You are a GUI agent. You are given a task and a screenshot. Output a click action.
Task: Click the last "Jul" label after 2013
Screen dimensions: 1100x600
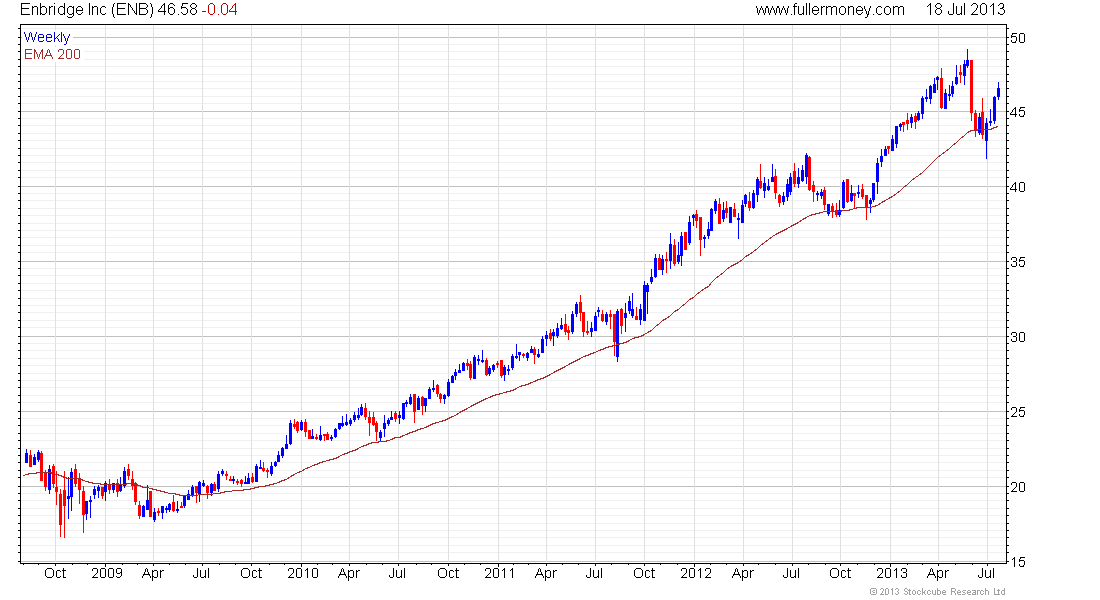pos(987,573)
